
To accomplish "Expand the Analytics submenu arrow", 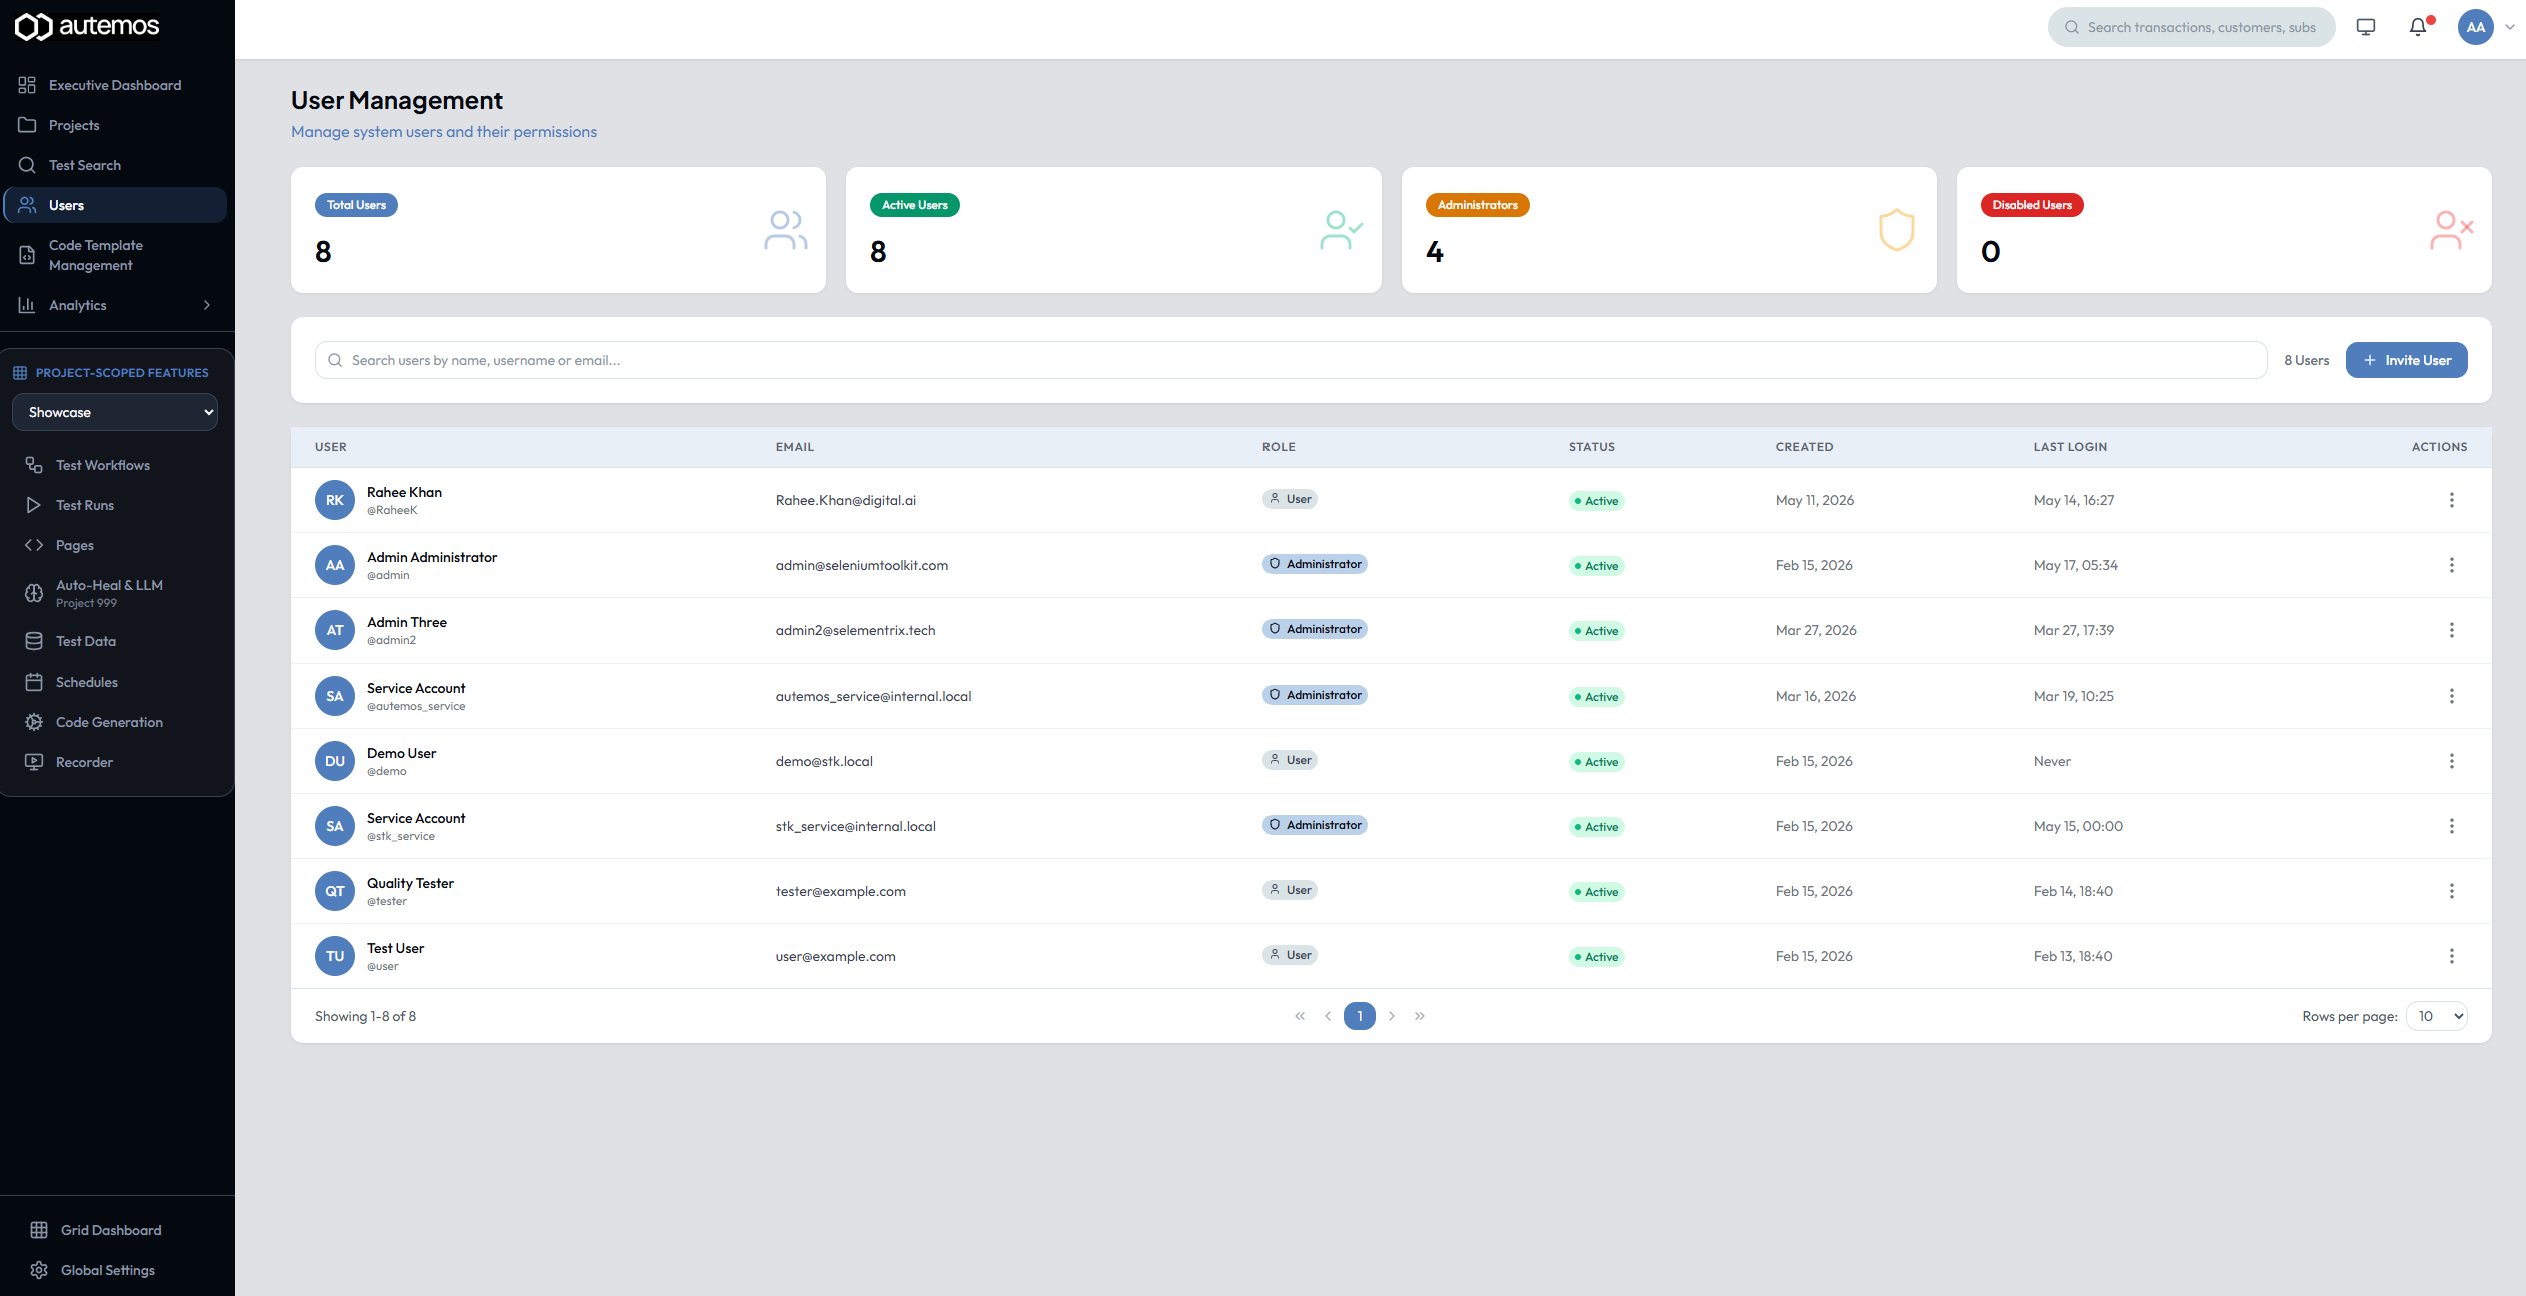I will pos(207,305).
